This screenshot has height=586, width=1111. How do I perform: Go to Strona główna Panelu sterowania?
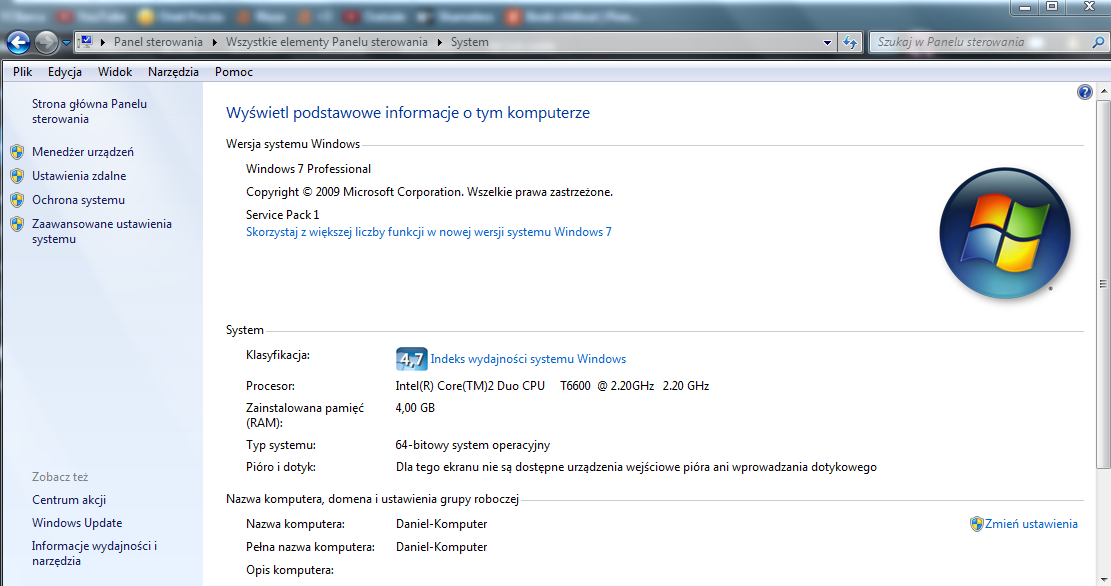click(x=89, y=111)
